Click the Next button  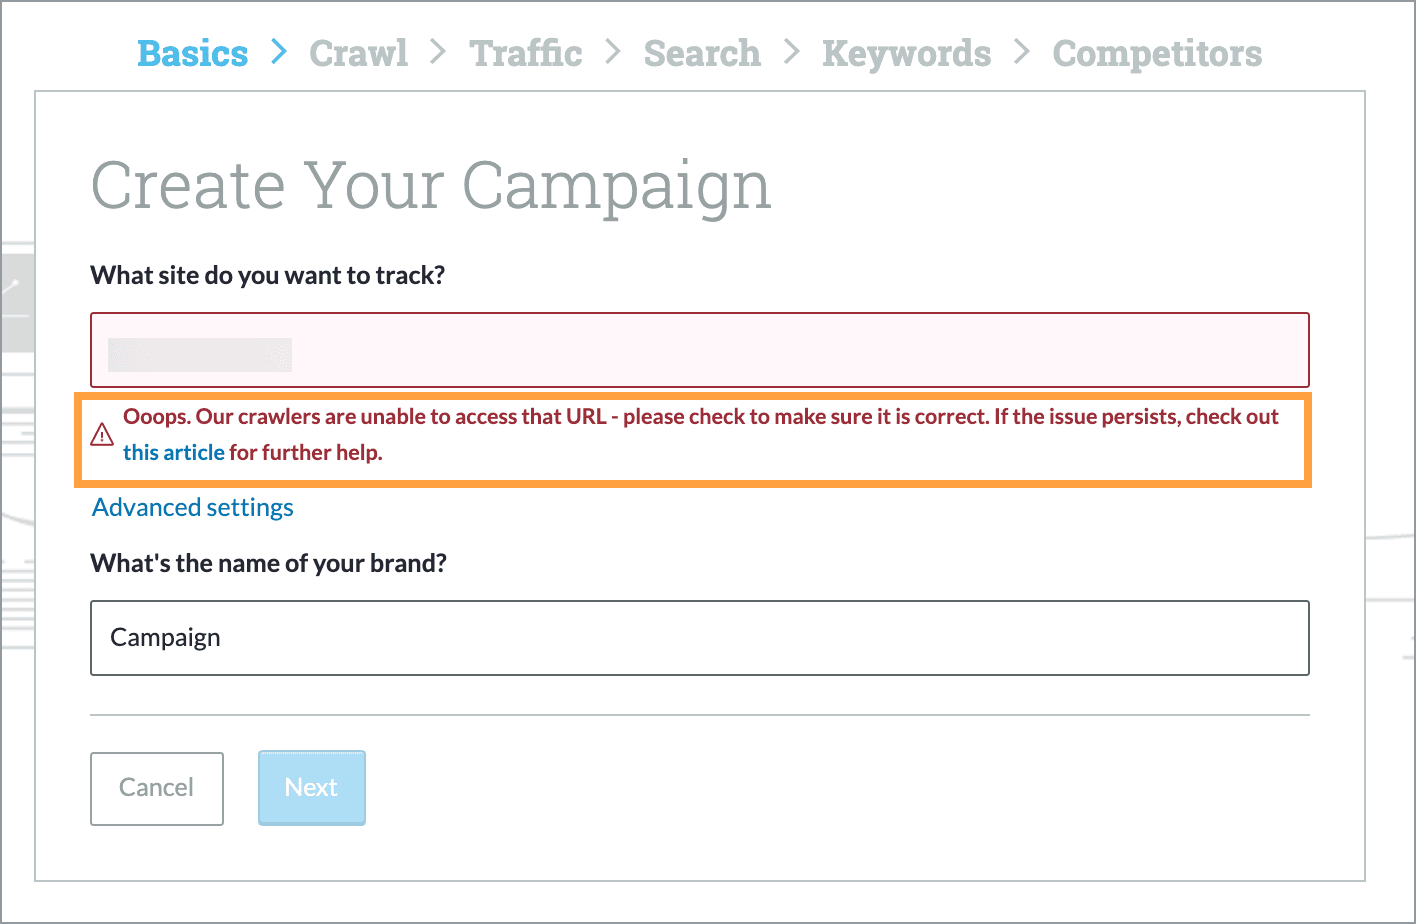pyautogui.click(x=311, y=788)
